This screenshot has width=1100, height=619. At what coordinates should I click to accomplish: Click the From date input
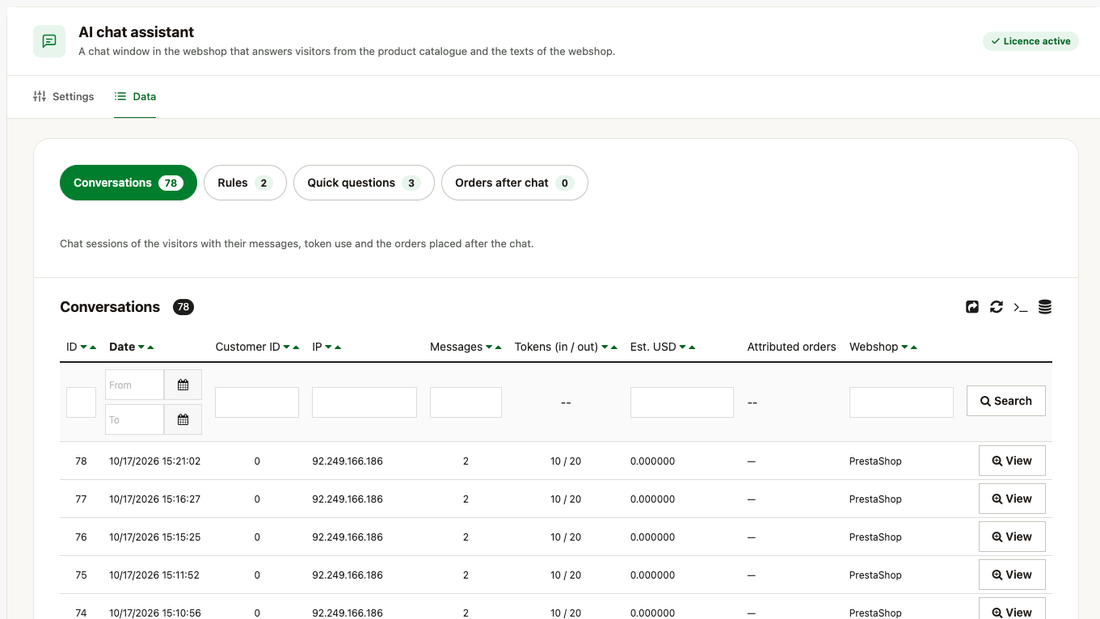(x=135, y=385)
